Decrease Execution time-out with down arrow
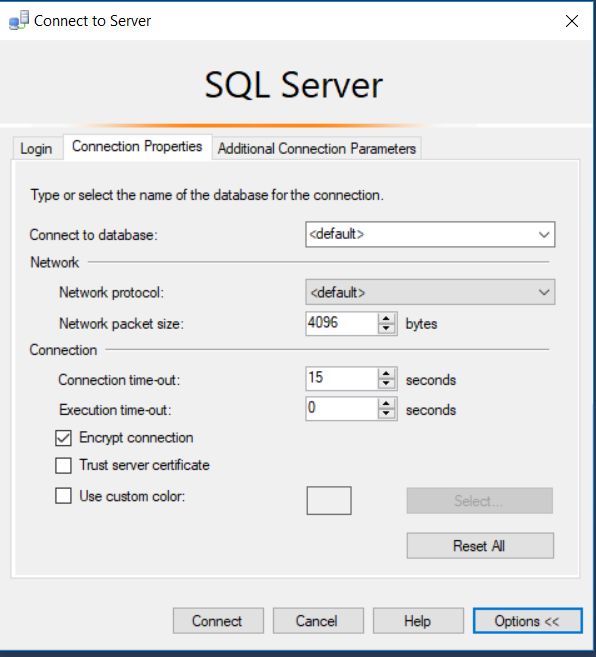596x657 pixels. point(386,414)
